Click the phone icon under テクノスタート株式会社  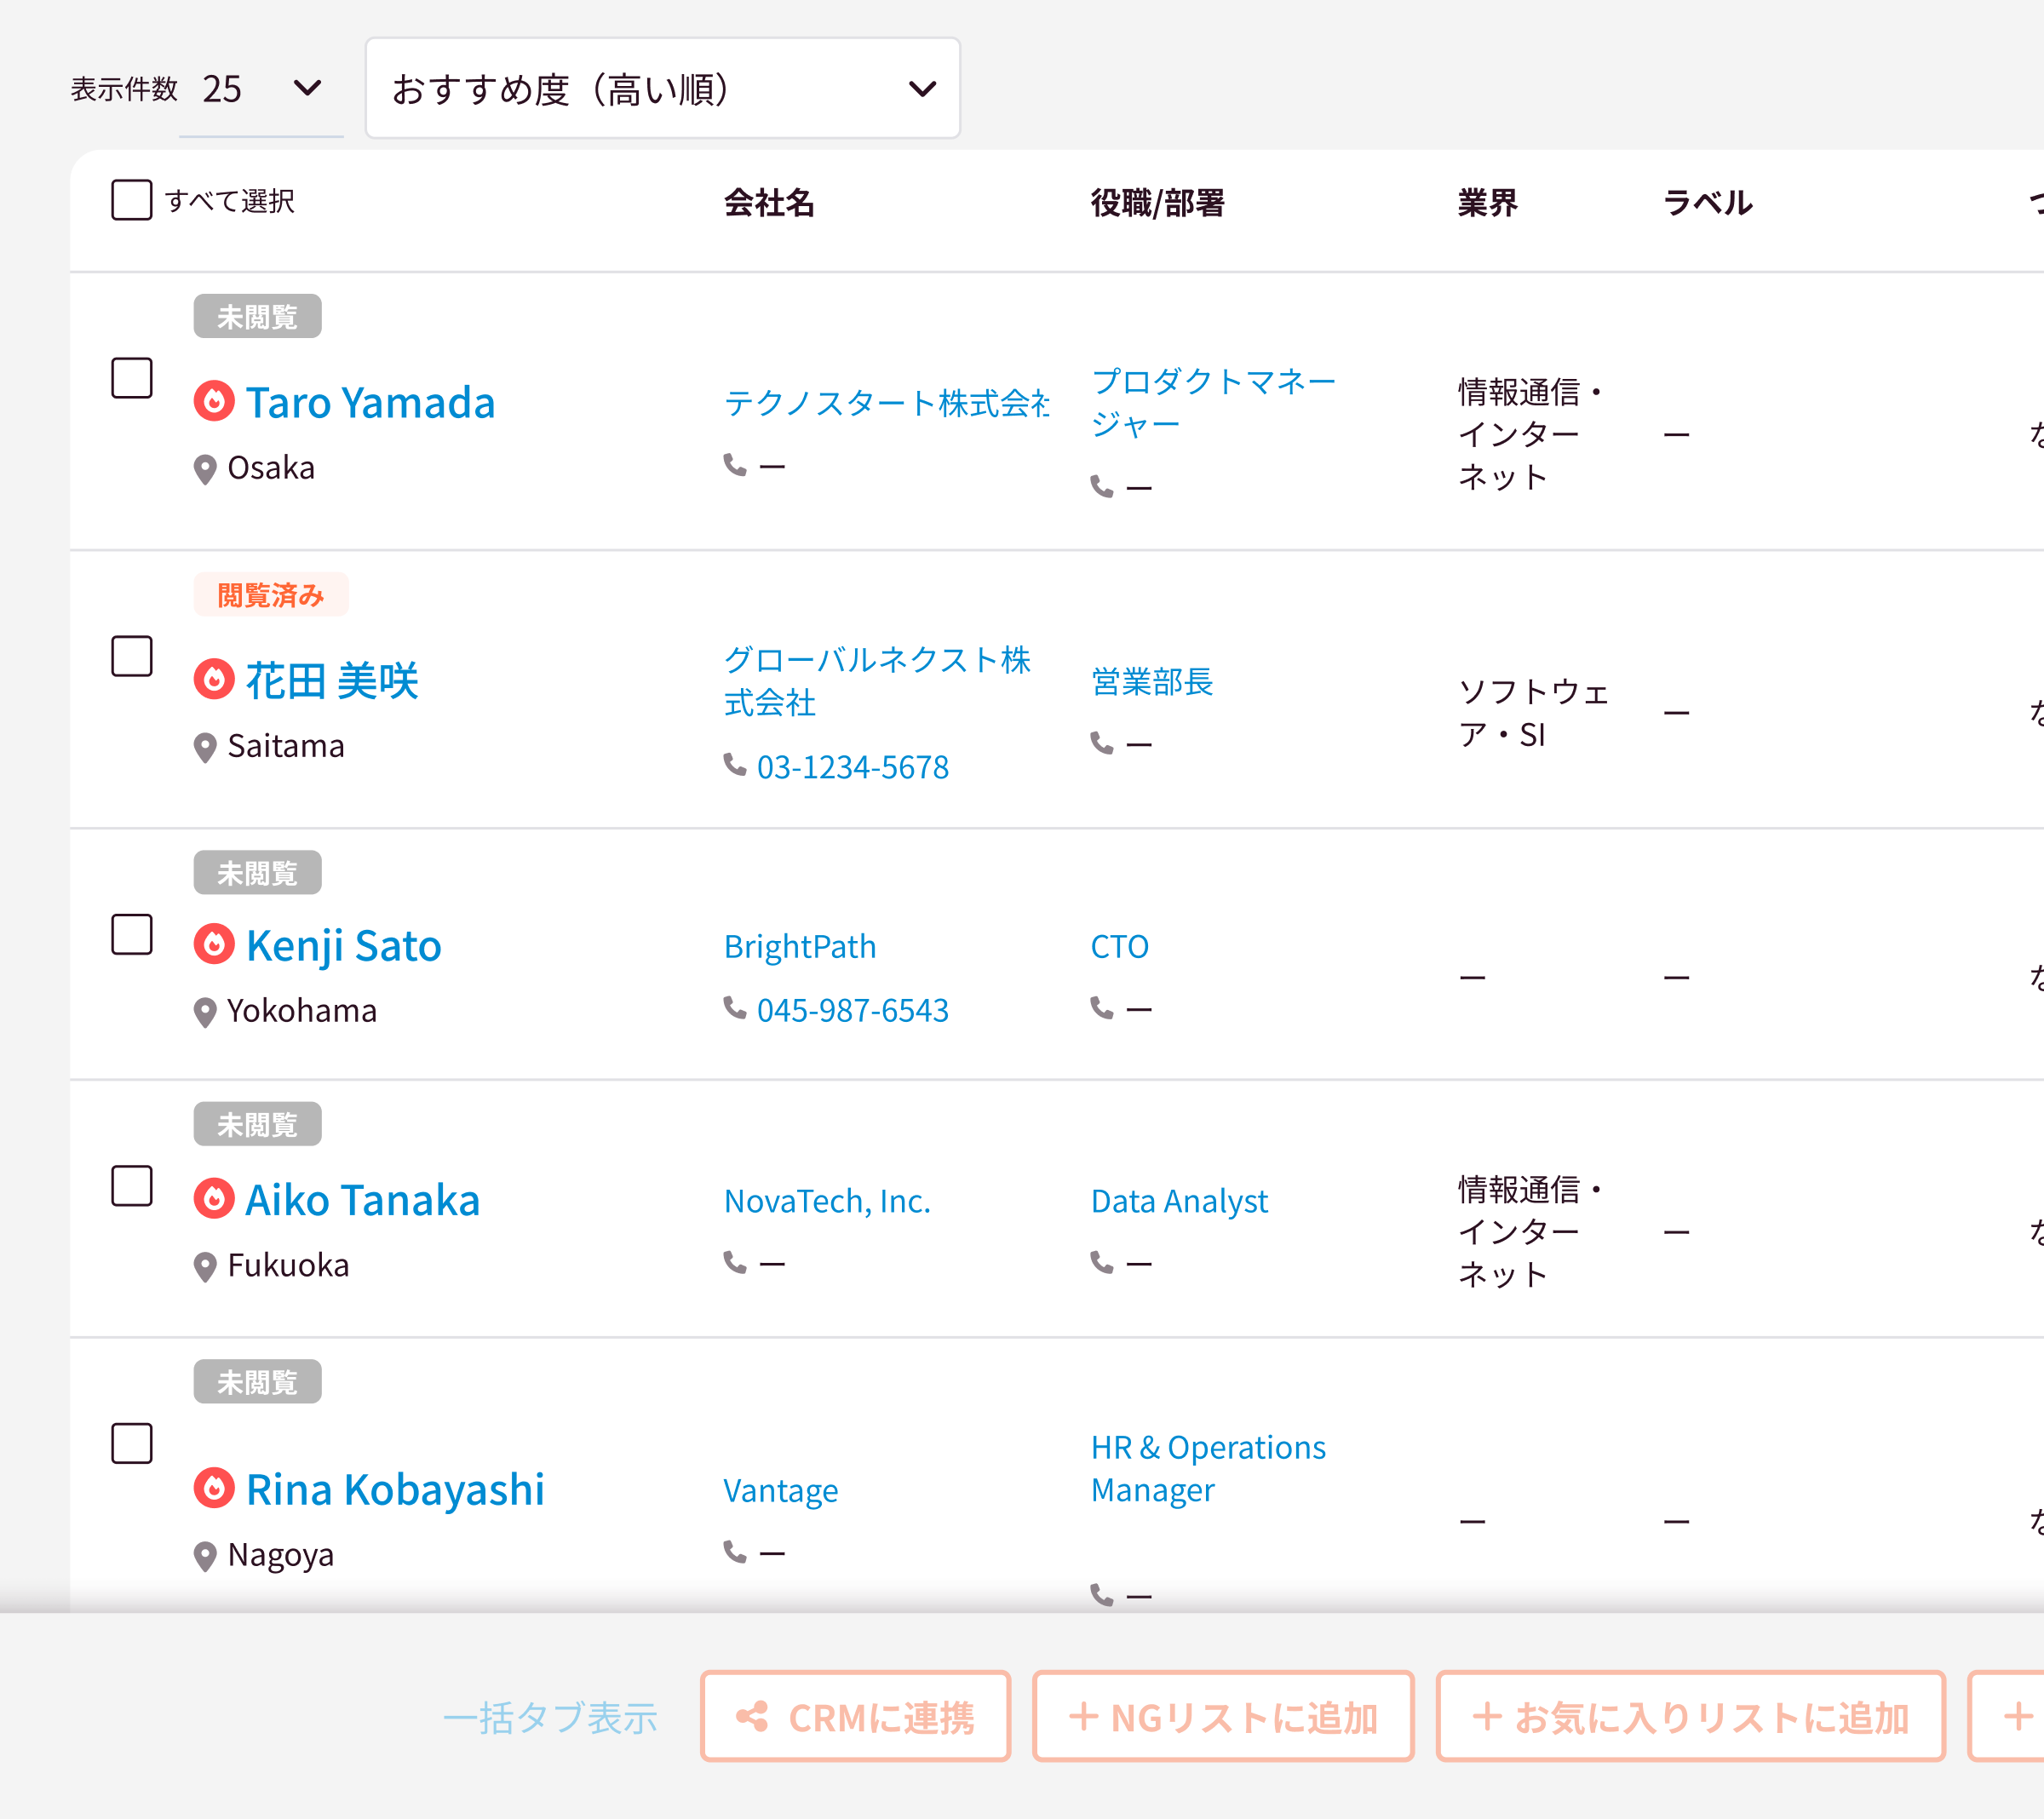click(x=735, y=465)
